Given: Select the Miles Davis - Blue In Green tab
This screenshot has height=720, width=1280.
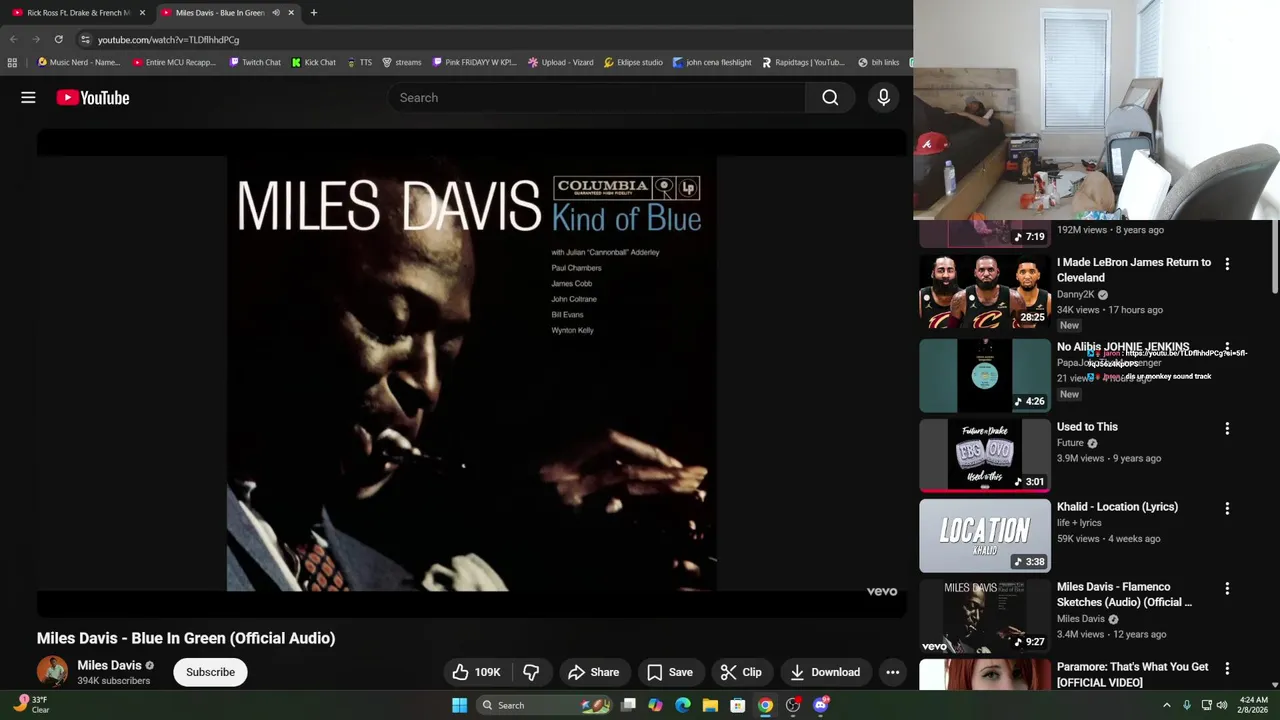Looking at the screenshot, I should point(222,12).
